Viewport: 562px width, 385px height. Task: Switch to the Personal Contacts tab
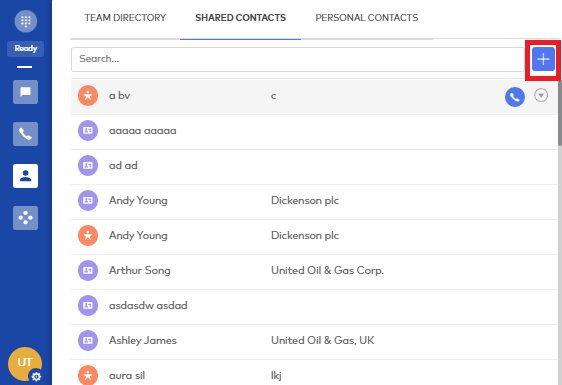click(x=367, y=18)
